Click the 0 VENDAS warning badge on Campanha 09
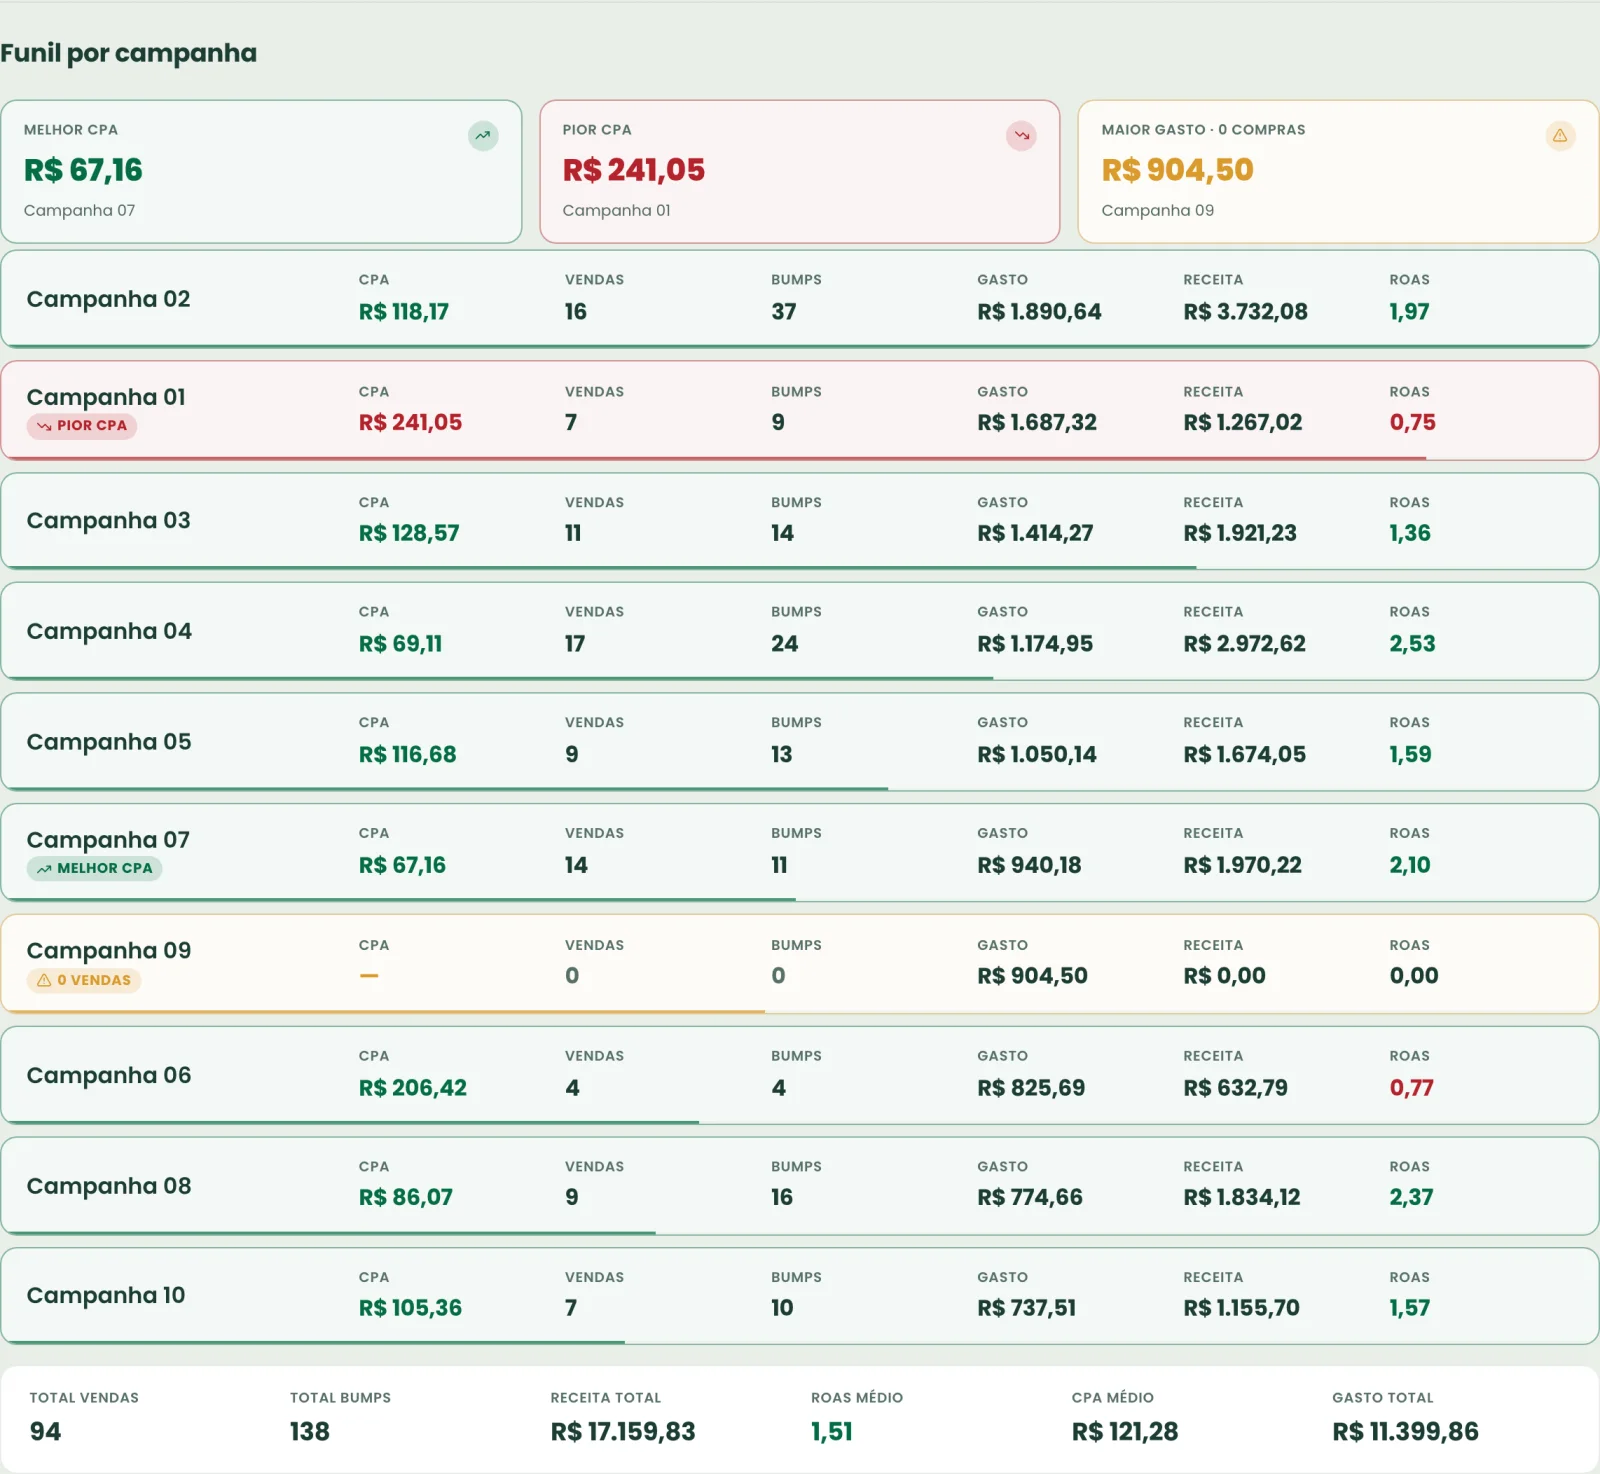The width and height of the screenshot is (1600, 1474). [x=84, y=981]
